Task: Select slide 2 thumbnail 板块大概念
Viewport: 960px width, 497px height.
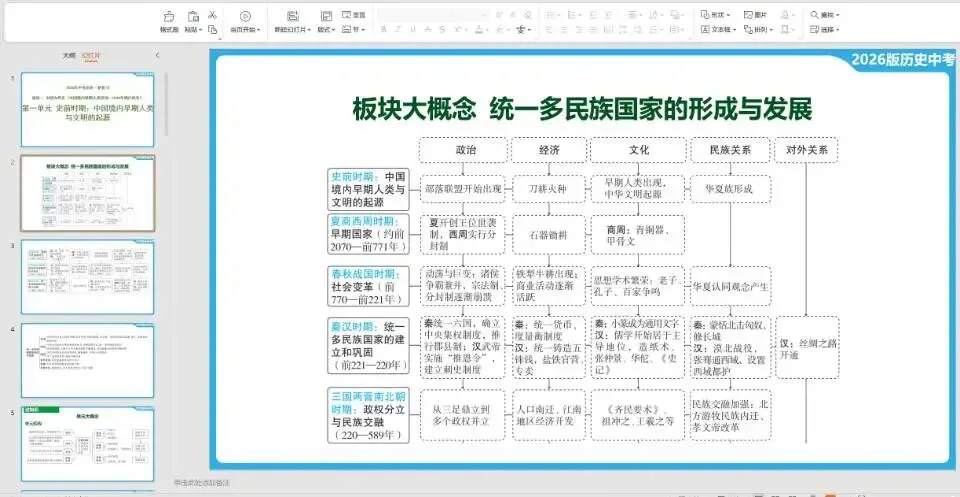Action: pyautogui.click(x=88, y=193)
